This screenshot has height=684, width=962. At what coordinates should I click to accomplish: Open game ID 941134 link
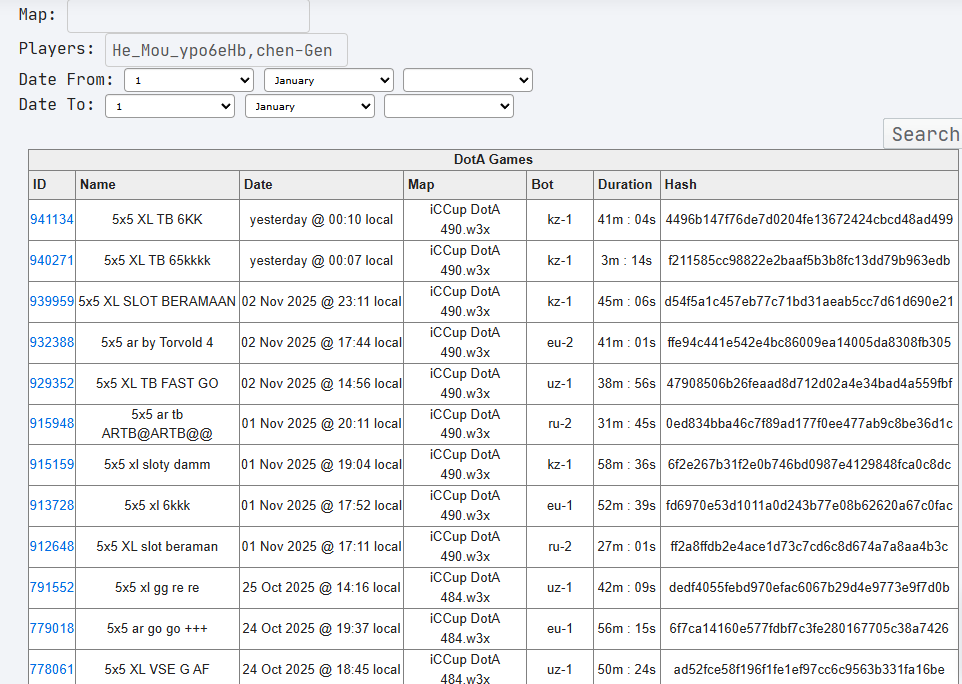coord(52,220)
